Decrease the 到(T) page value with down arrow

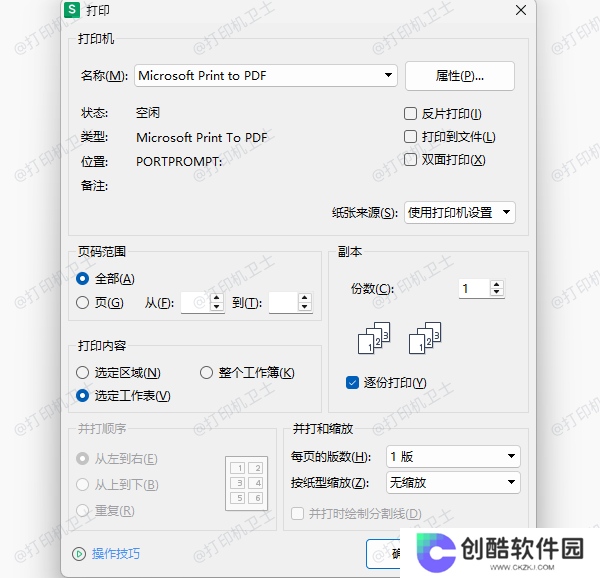[305, 307]
